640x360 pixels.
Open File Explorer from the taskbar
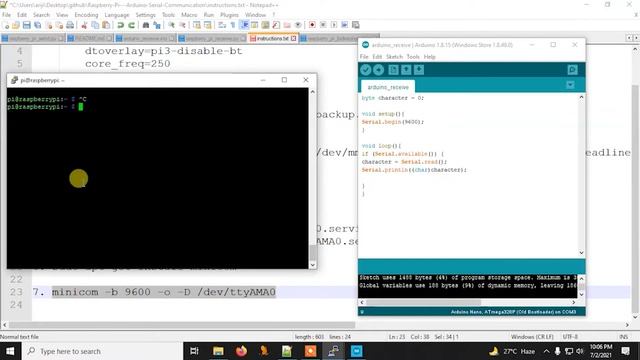[218, 351]
